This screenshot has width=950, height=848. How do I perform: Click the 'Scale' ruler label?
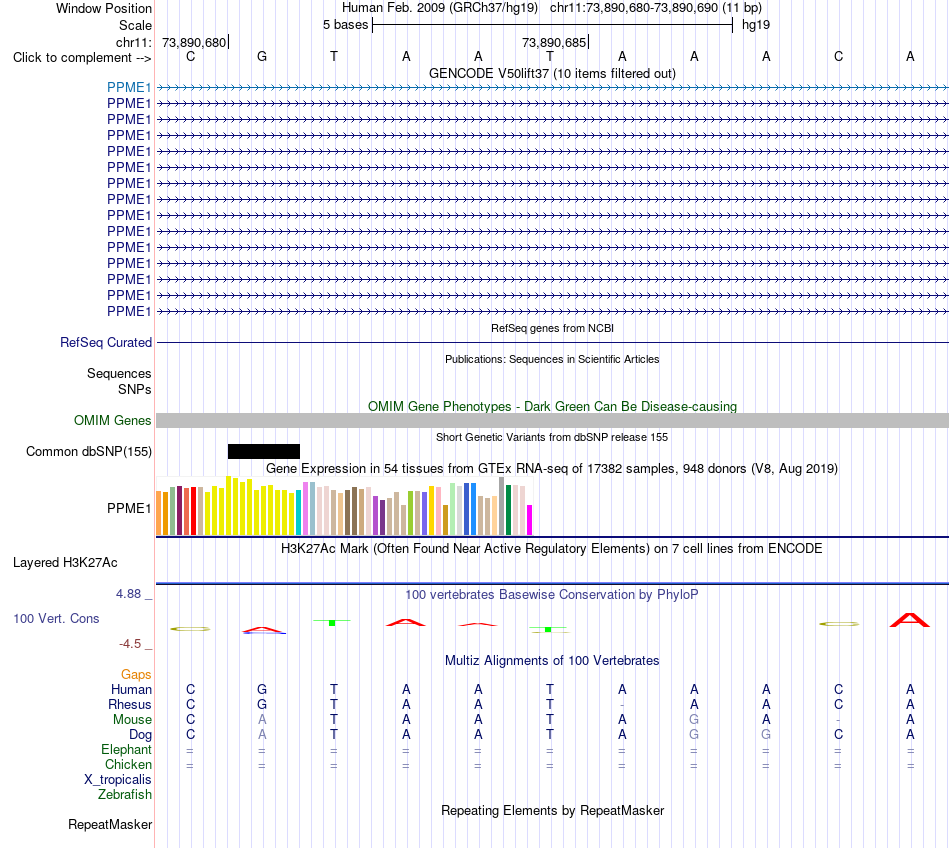click(135, 25)
